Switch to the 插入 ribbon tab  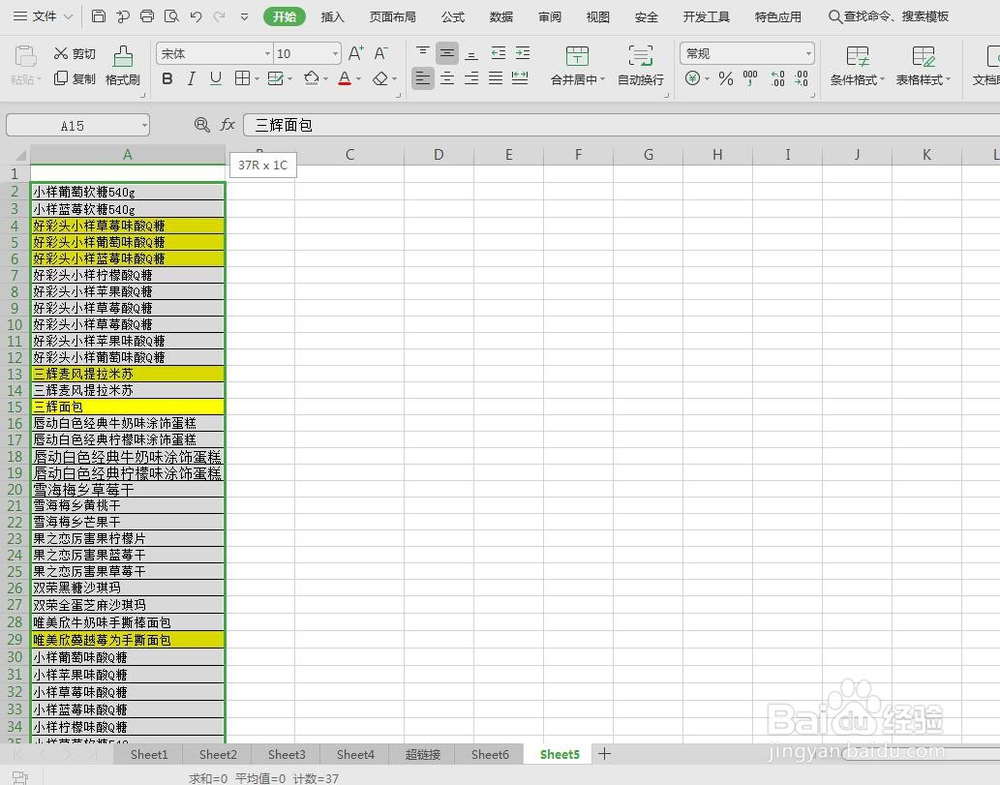tap(332, 17)
